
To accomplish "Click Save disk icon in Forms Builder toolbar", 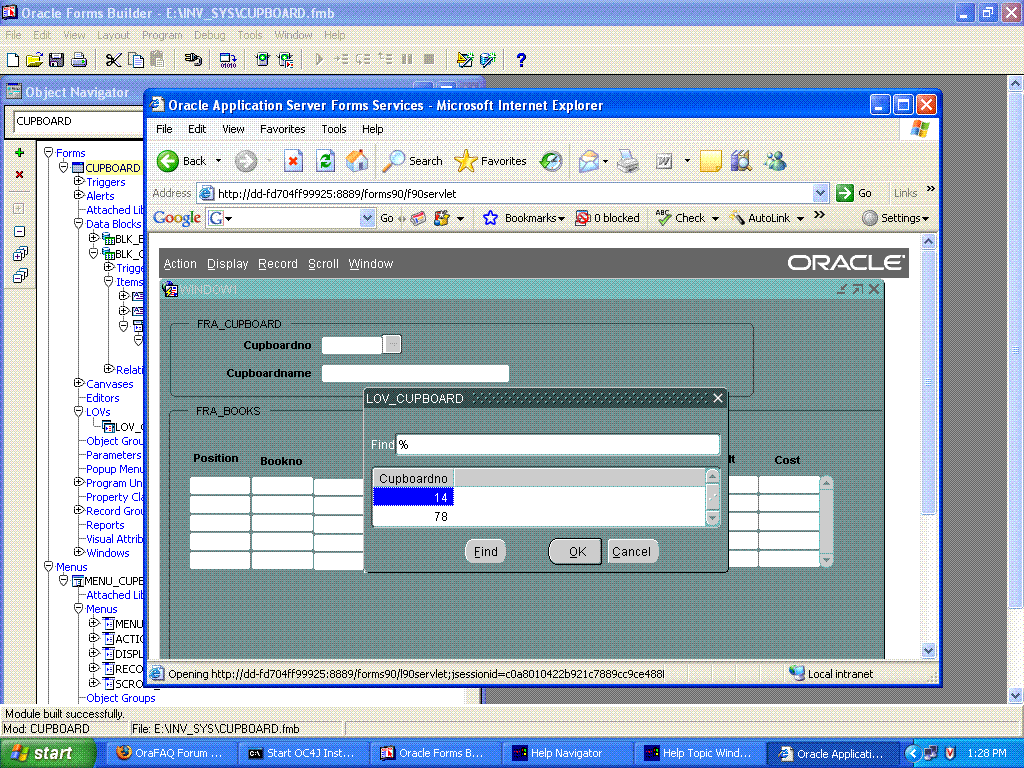I will (x=56, y=60).
